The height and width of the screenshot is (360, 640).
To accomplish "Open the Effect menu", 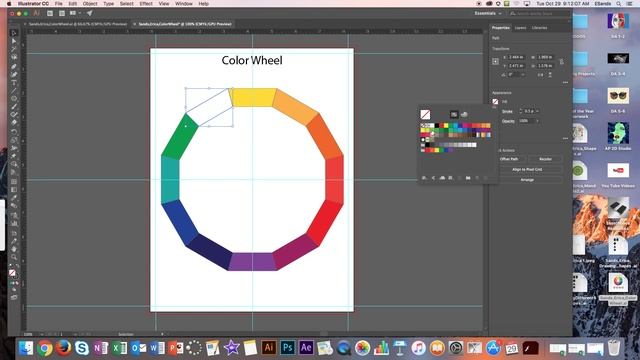I will (146, 4).
